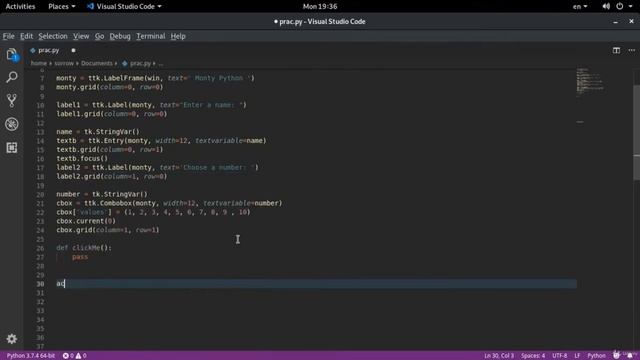The width and height of the screenshot is (640, 360).
Task: Open the Help menu
Action: point(178,36)
